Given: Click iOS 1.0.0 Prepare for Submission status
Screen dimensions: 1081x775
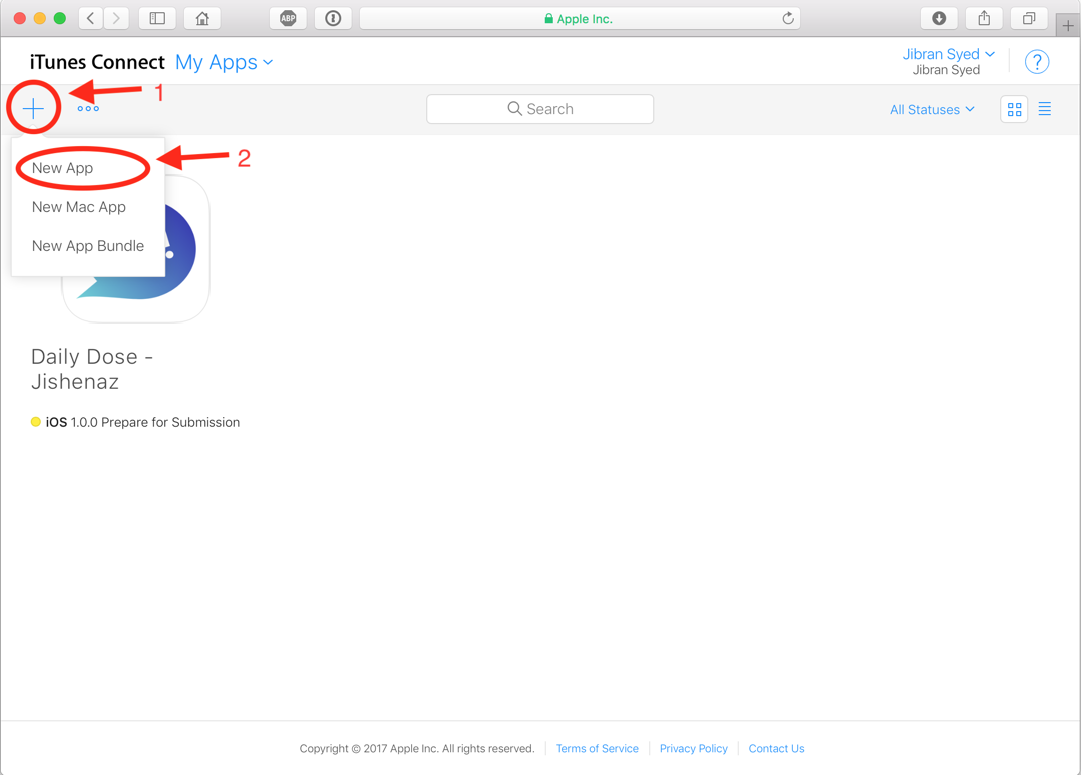Looking at the screenshot, I should pos(136,422).
